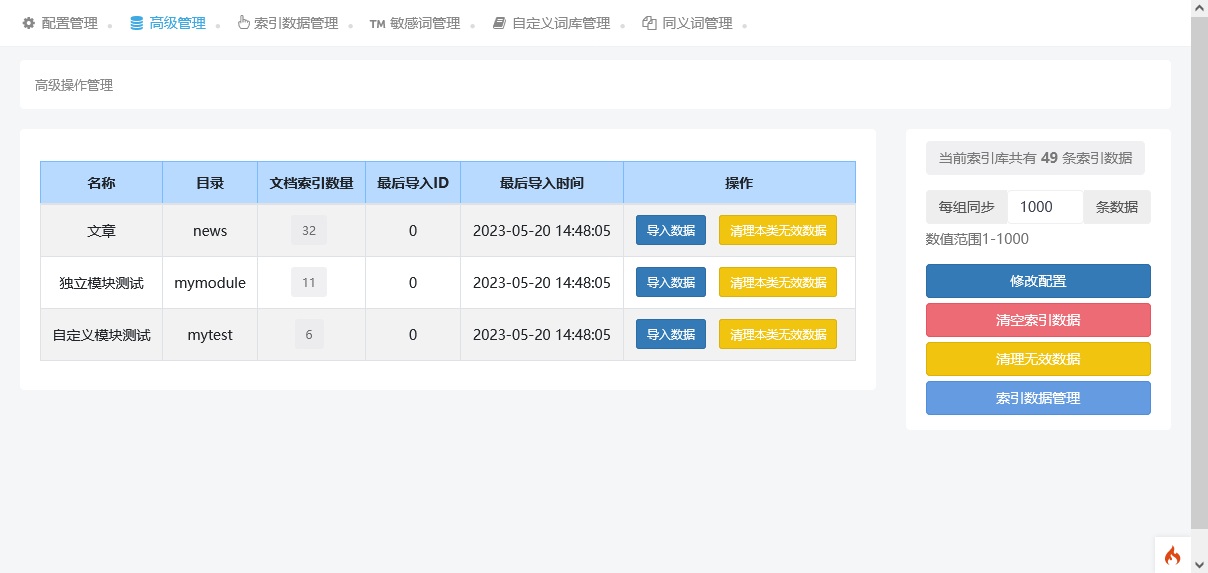Switch to the 索引数据管理 tab
The image size is (1208, 573).
[x=288, y=23]
